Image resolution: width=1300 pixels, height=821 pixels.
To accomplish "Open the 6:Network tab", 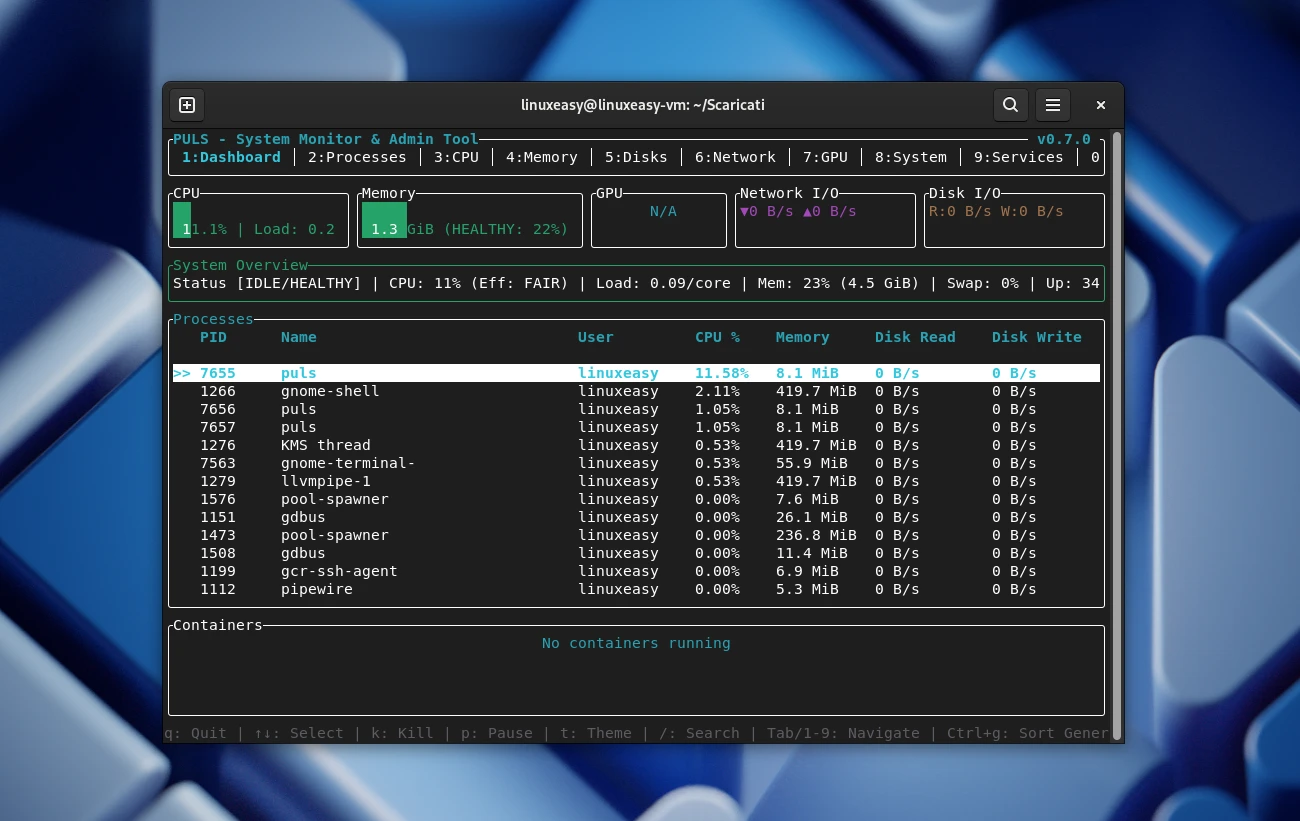I will click(x=735, y=157).
